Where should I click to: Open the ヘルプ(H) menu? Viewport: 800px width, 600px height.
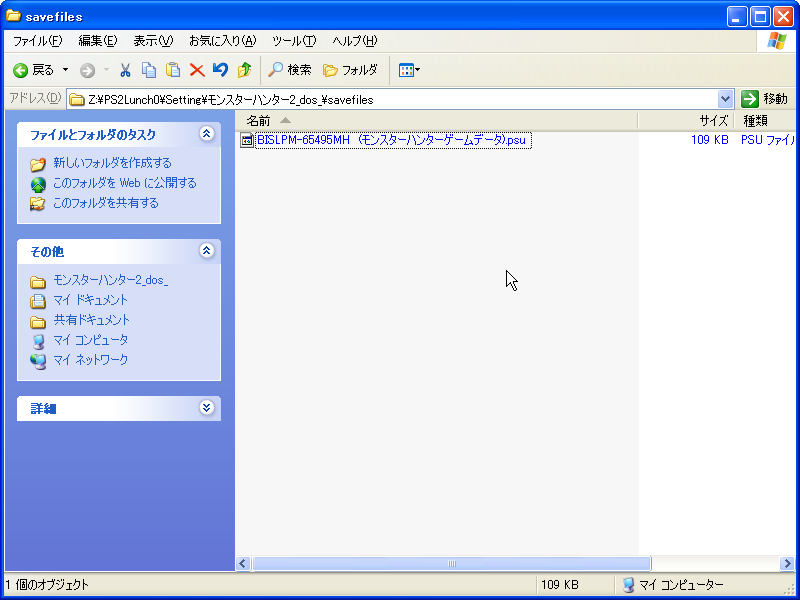click(355, 41)
